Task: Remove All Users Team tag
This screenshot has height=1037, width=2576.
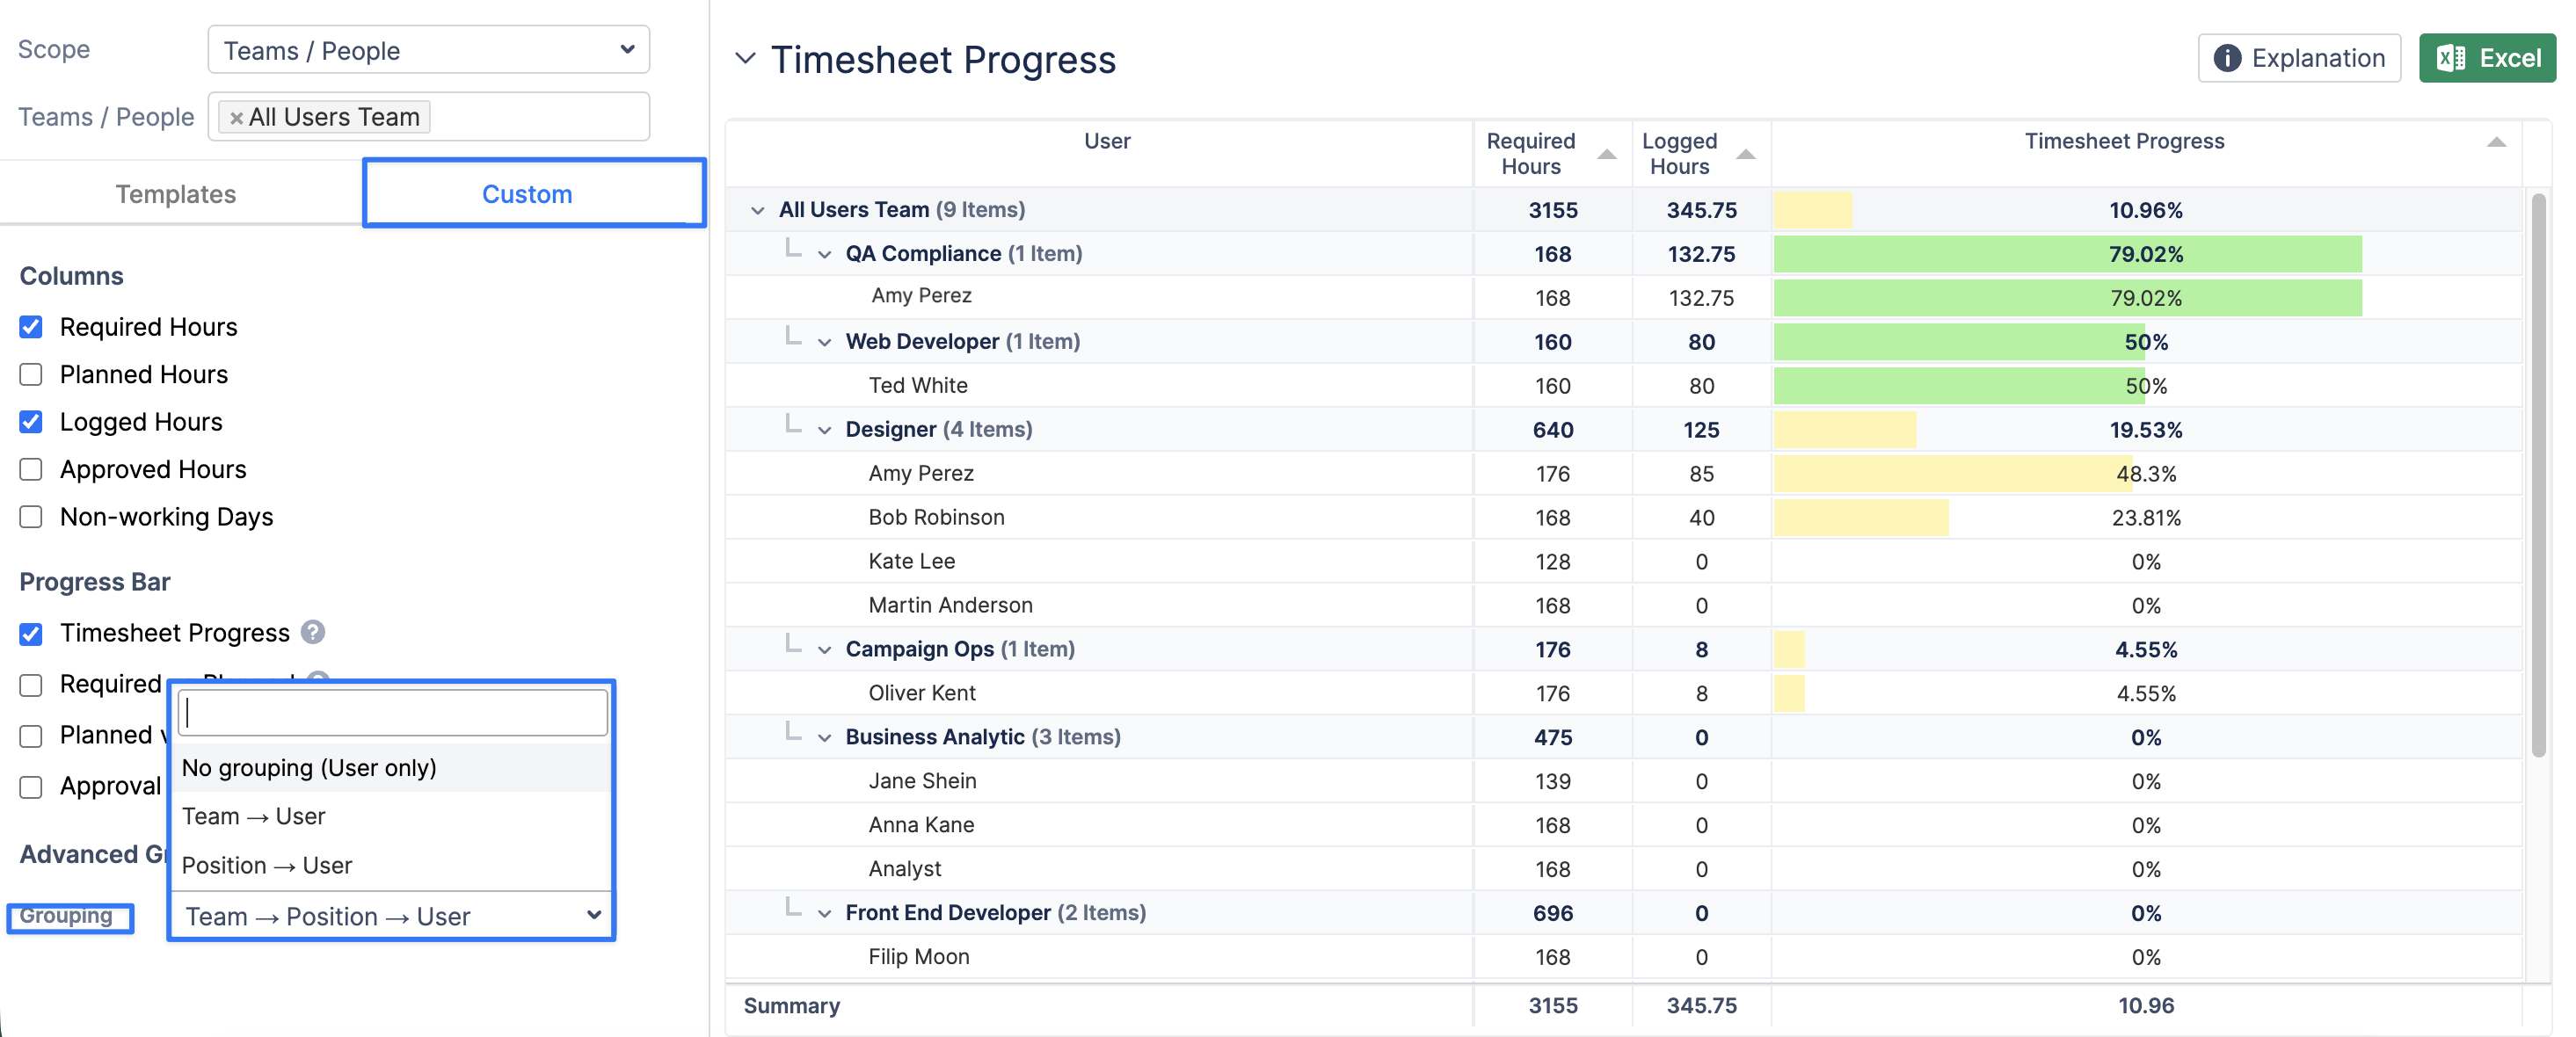Action: [x=236, y=118]
